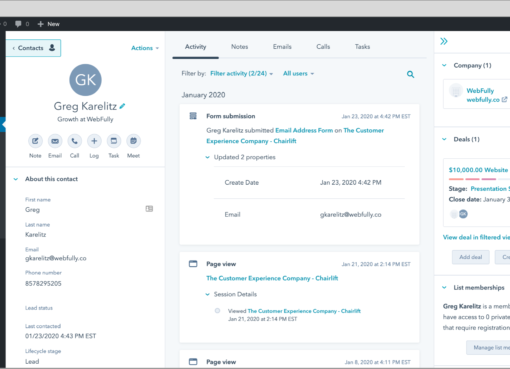Click the Form submission icon
Viewport: 510px width, 369px height.
(x=193, y=116)
